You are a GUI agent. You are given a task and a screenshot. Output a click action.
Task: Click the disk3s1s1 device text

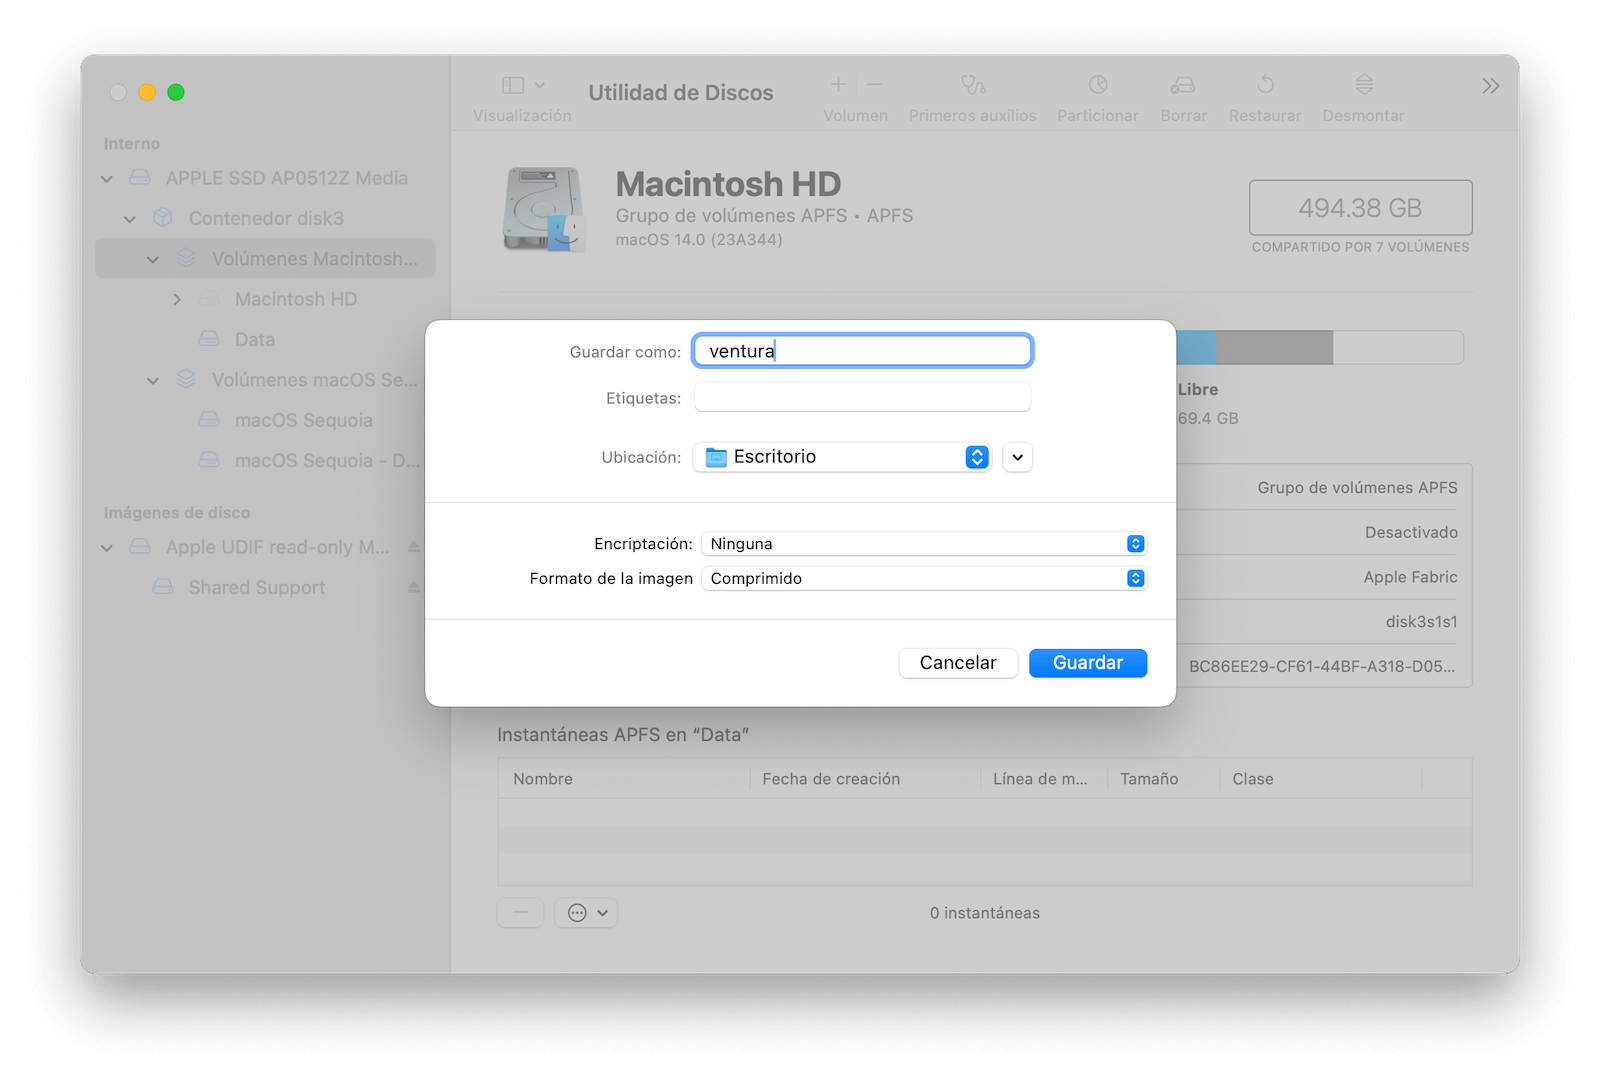[1421, 622]
